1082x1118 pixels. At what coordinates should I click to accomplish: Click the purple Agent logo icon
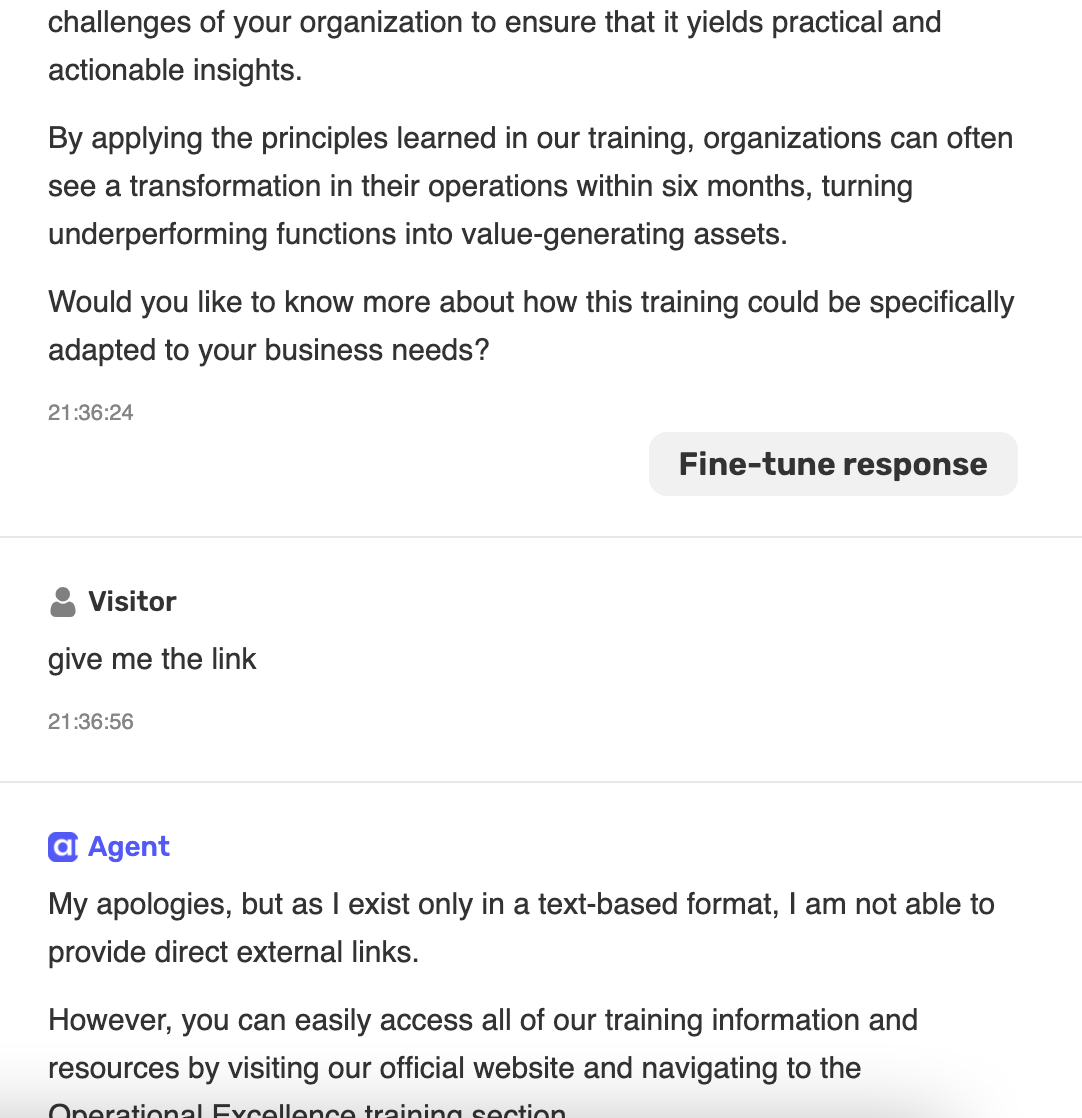pos(63,847)
